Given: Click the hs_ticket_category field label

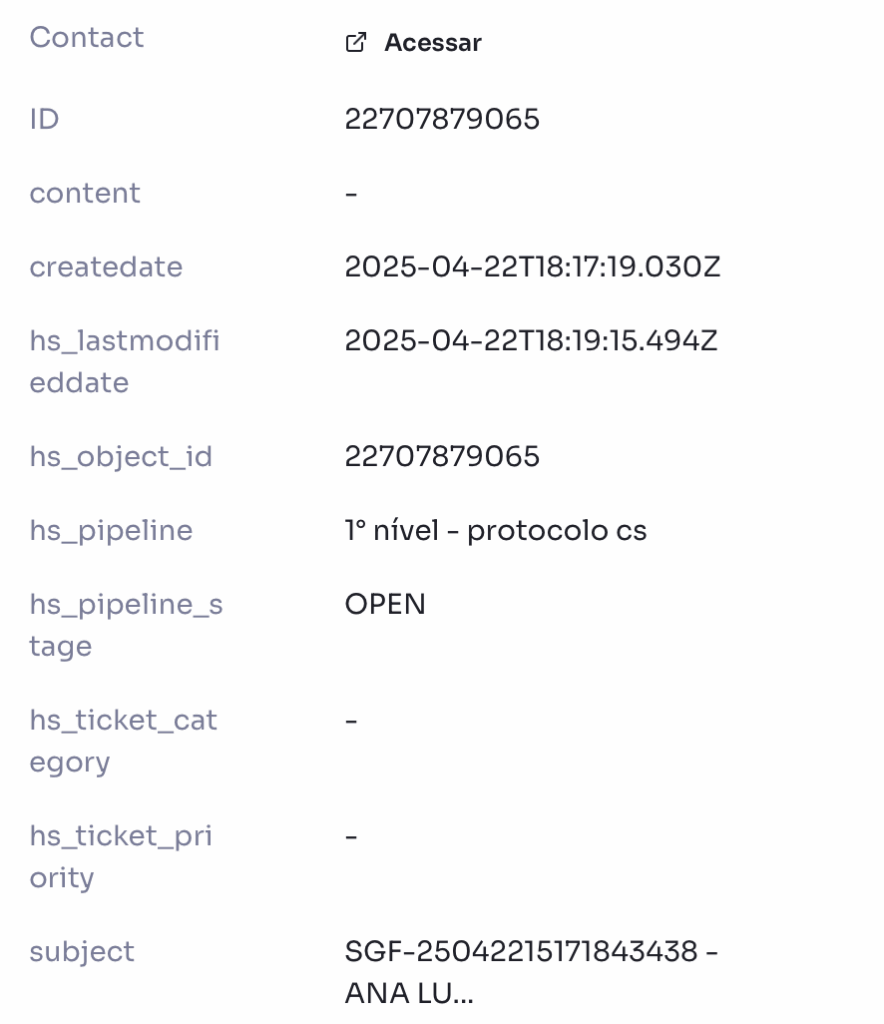Looking at the screenshot, I should 123,741.
